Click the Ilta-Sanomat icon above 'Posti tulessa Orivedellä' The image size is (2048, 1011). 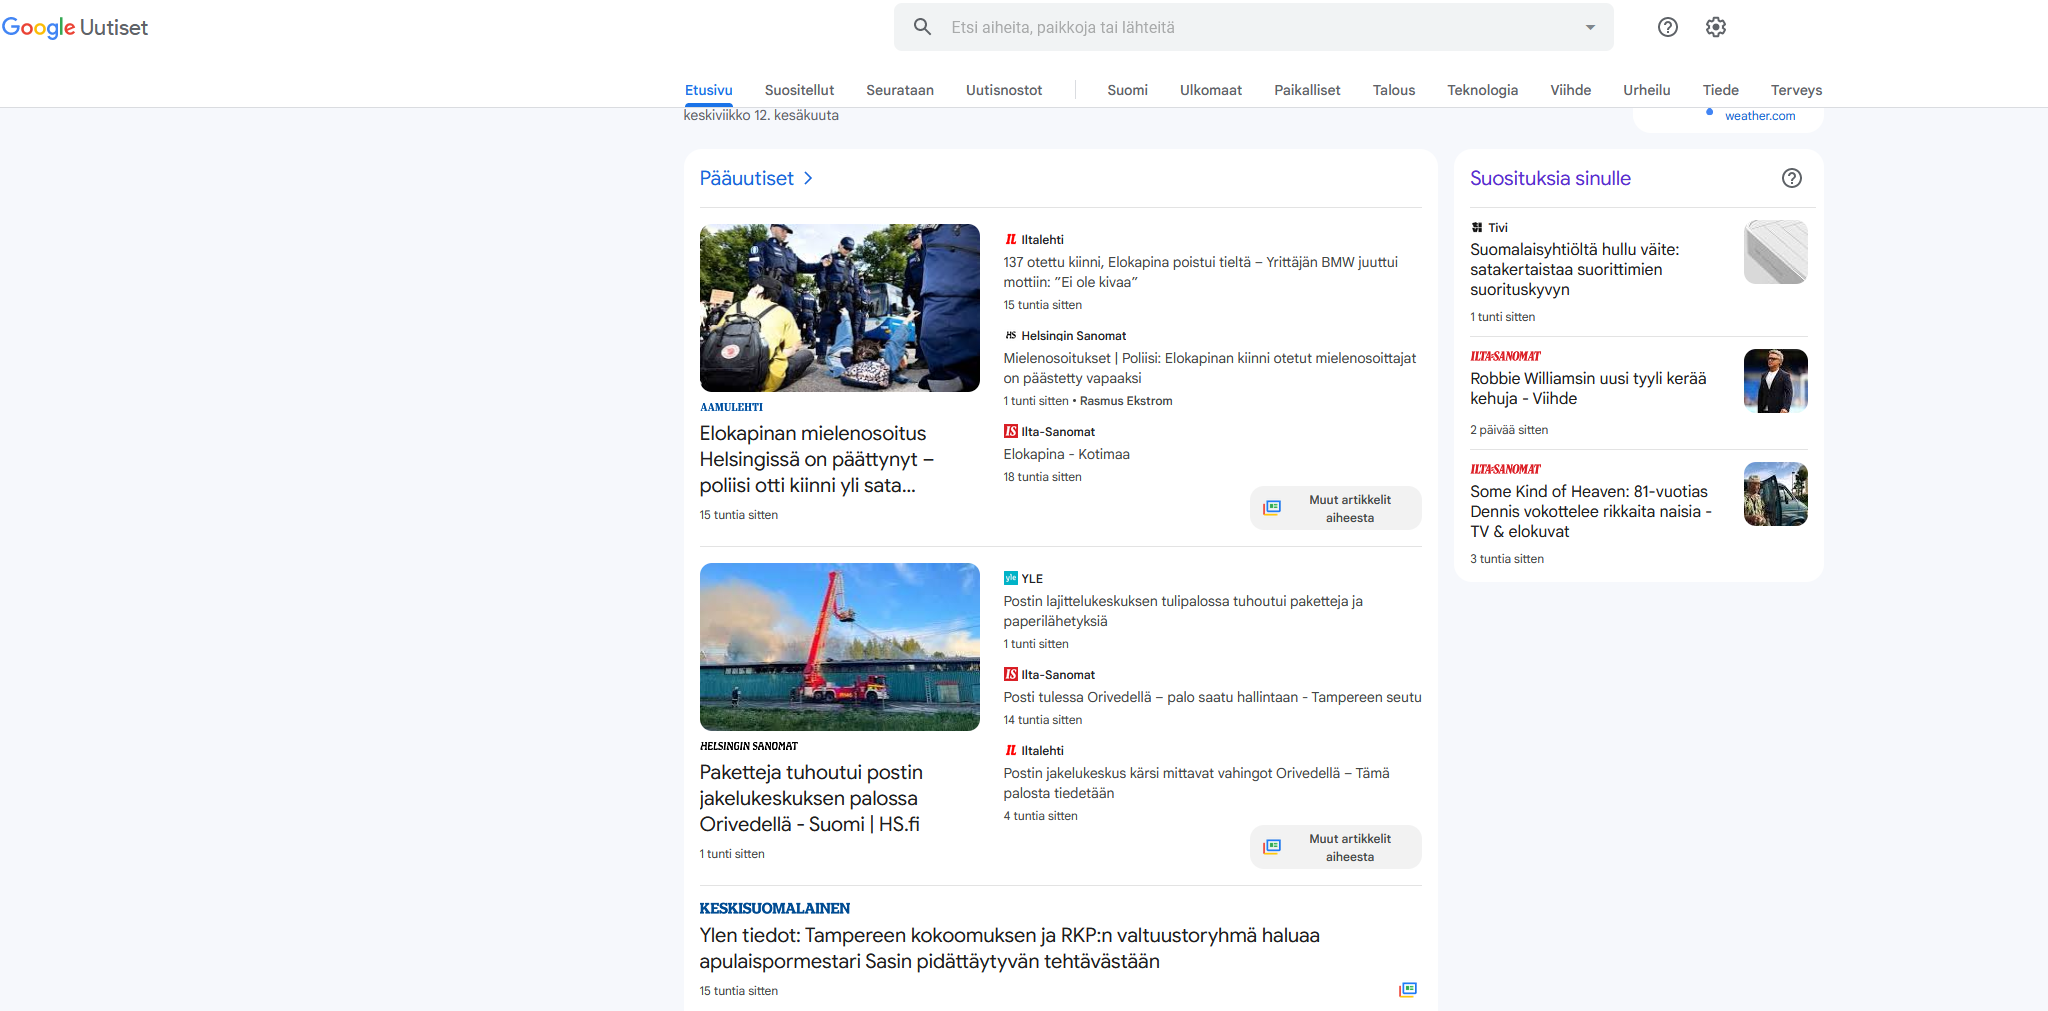pos(1011,674)
